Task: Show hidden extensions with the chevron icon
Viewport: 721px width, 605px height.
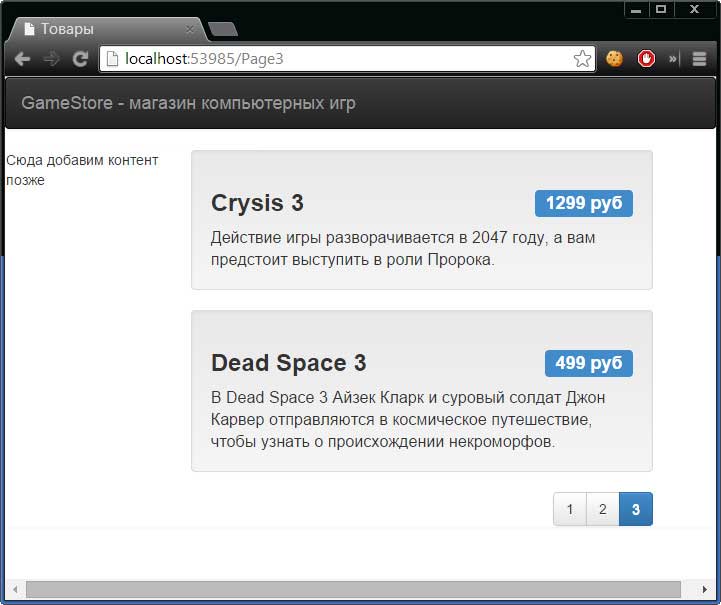Action: click(673, 59)
